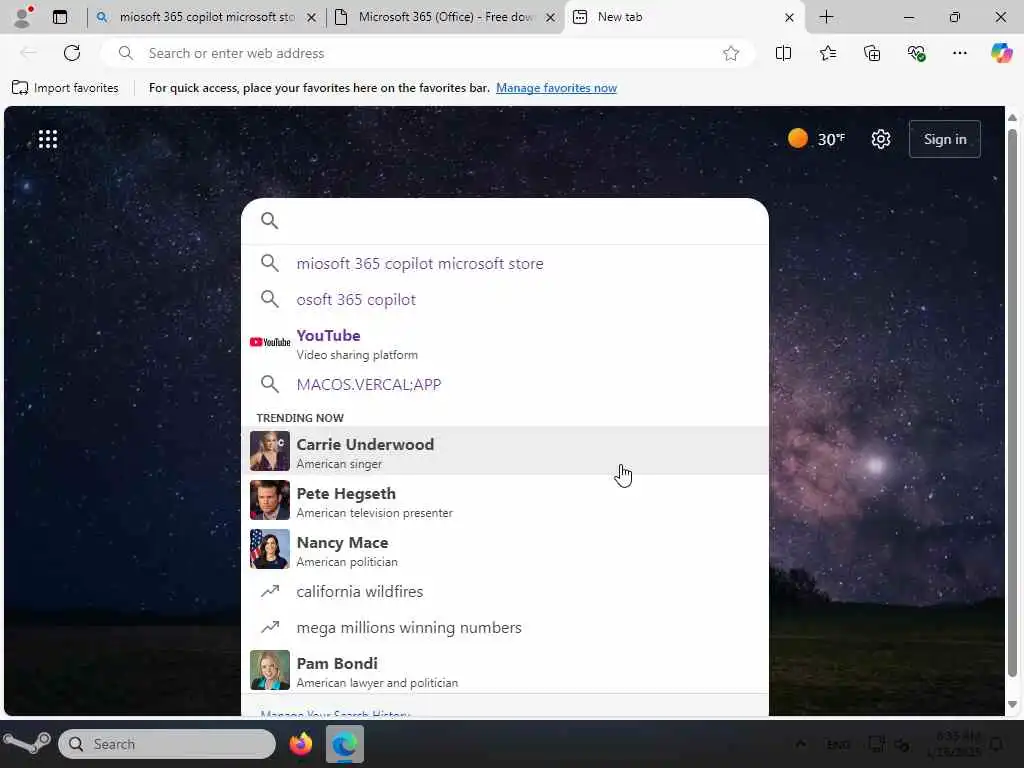Select MACOS.VERCAL;APP history suggestion
The width and height of the screenshot is (1024, 768).
click(x=505, y=384)
